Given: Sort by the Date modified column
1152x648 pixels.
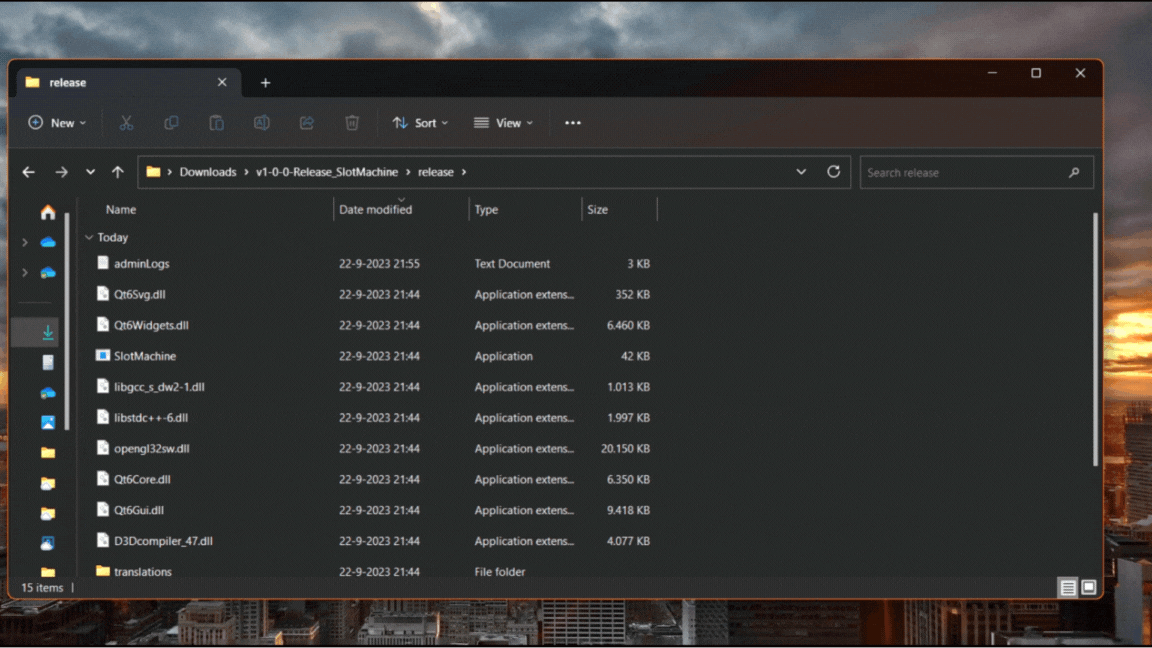Looking at the screenshot, I should tap(375, 209).
